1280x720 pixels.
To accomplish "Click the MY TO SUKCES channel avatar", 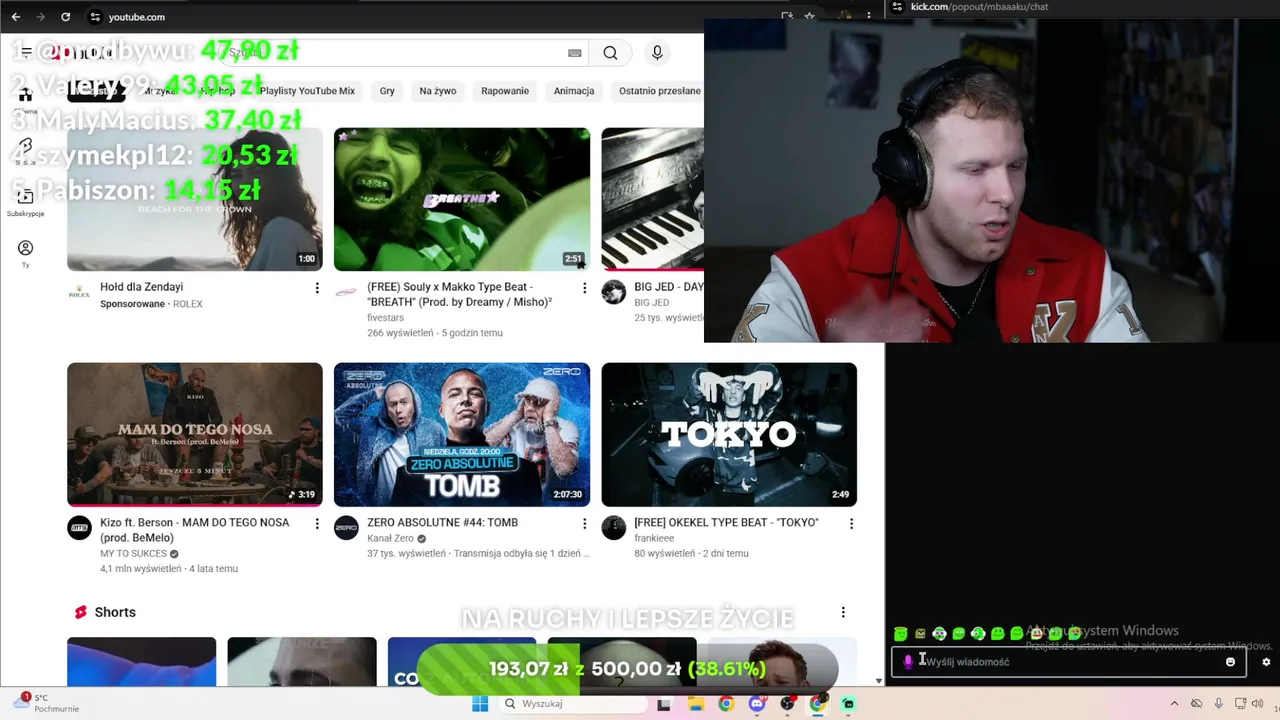I will tap(79, 527).
